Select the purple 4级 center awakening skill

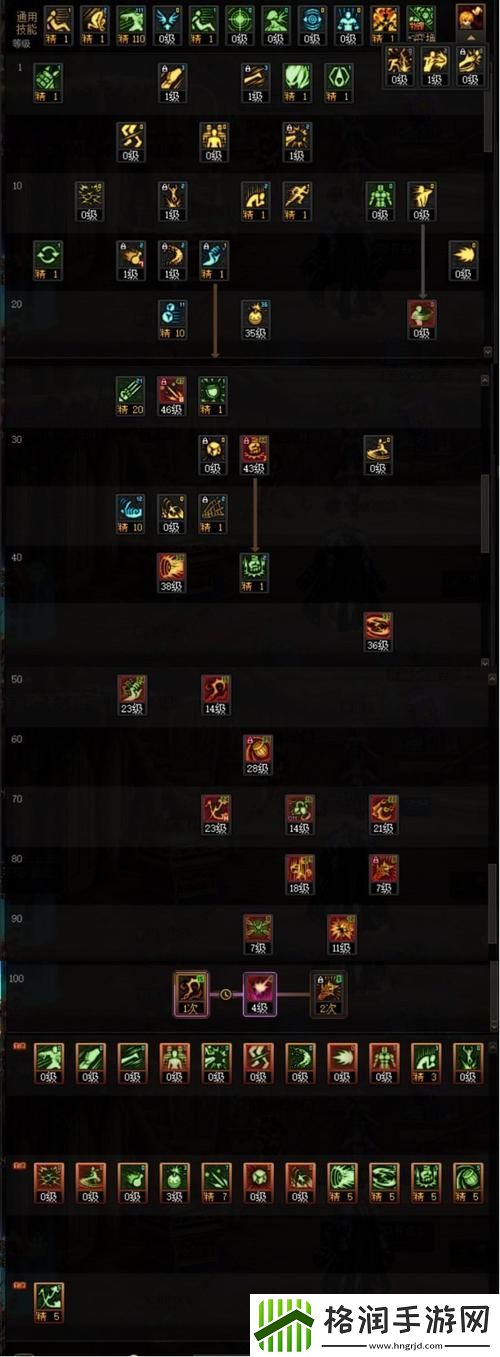coord(260,993)
